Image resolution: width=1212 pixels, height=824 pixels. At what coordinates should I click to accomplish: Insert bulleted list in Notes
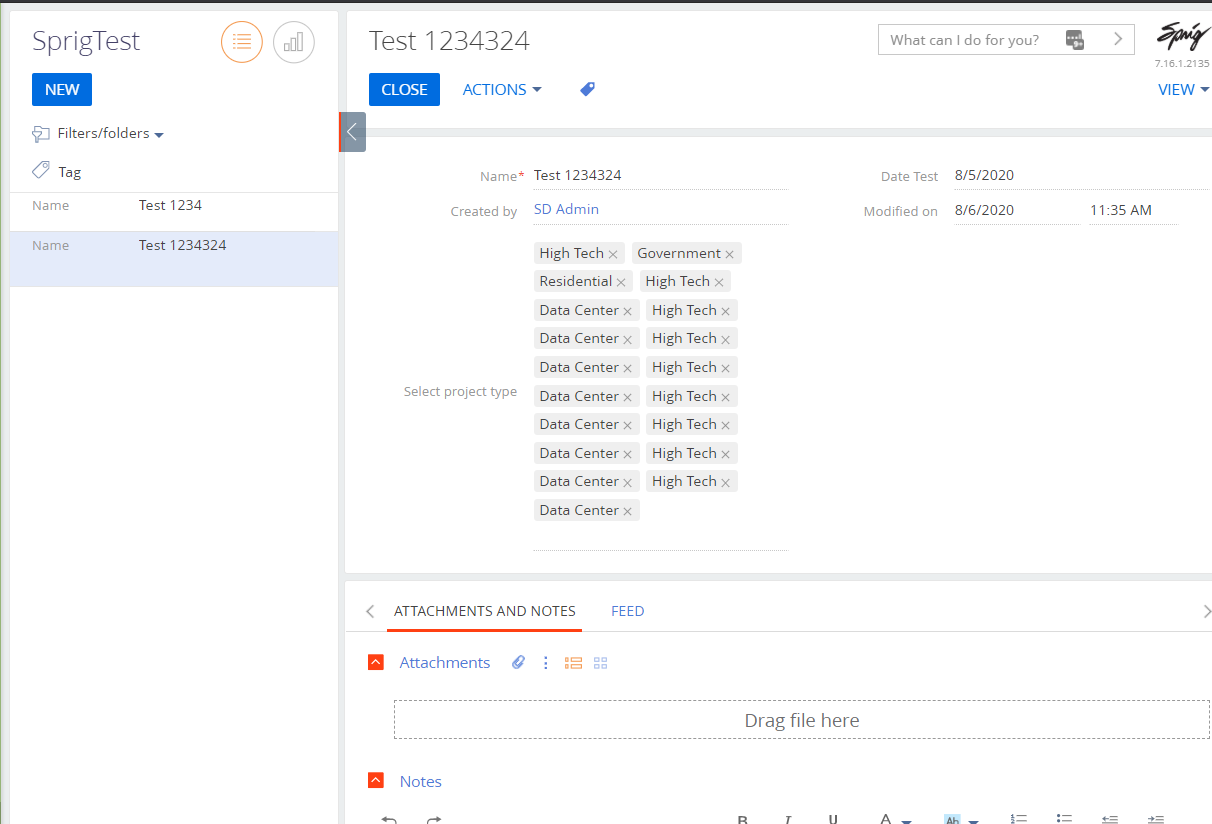click(x=1064, y=819)
